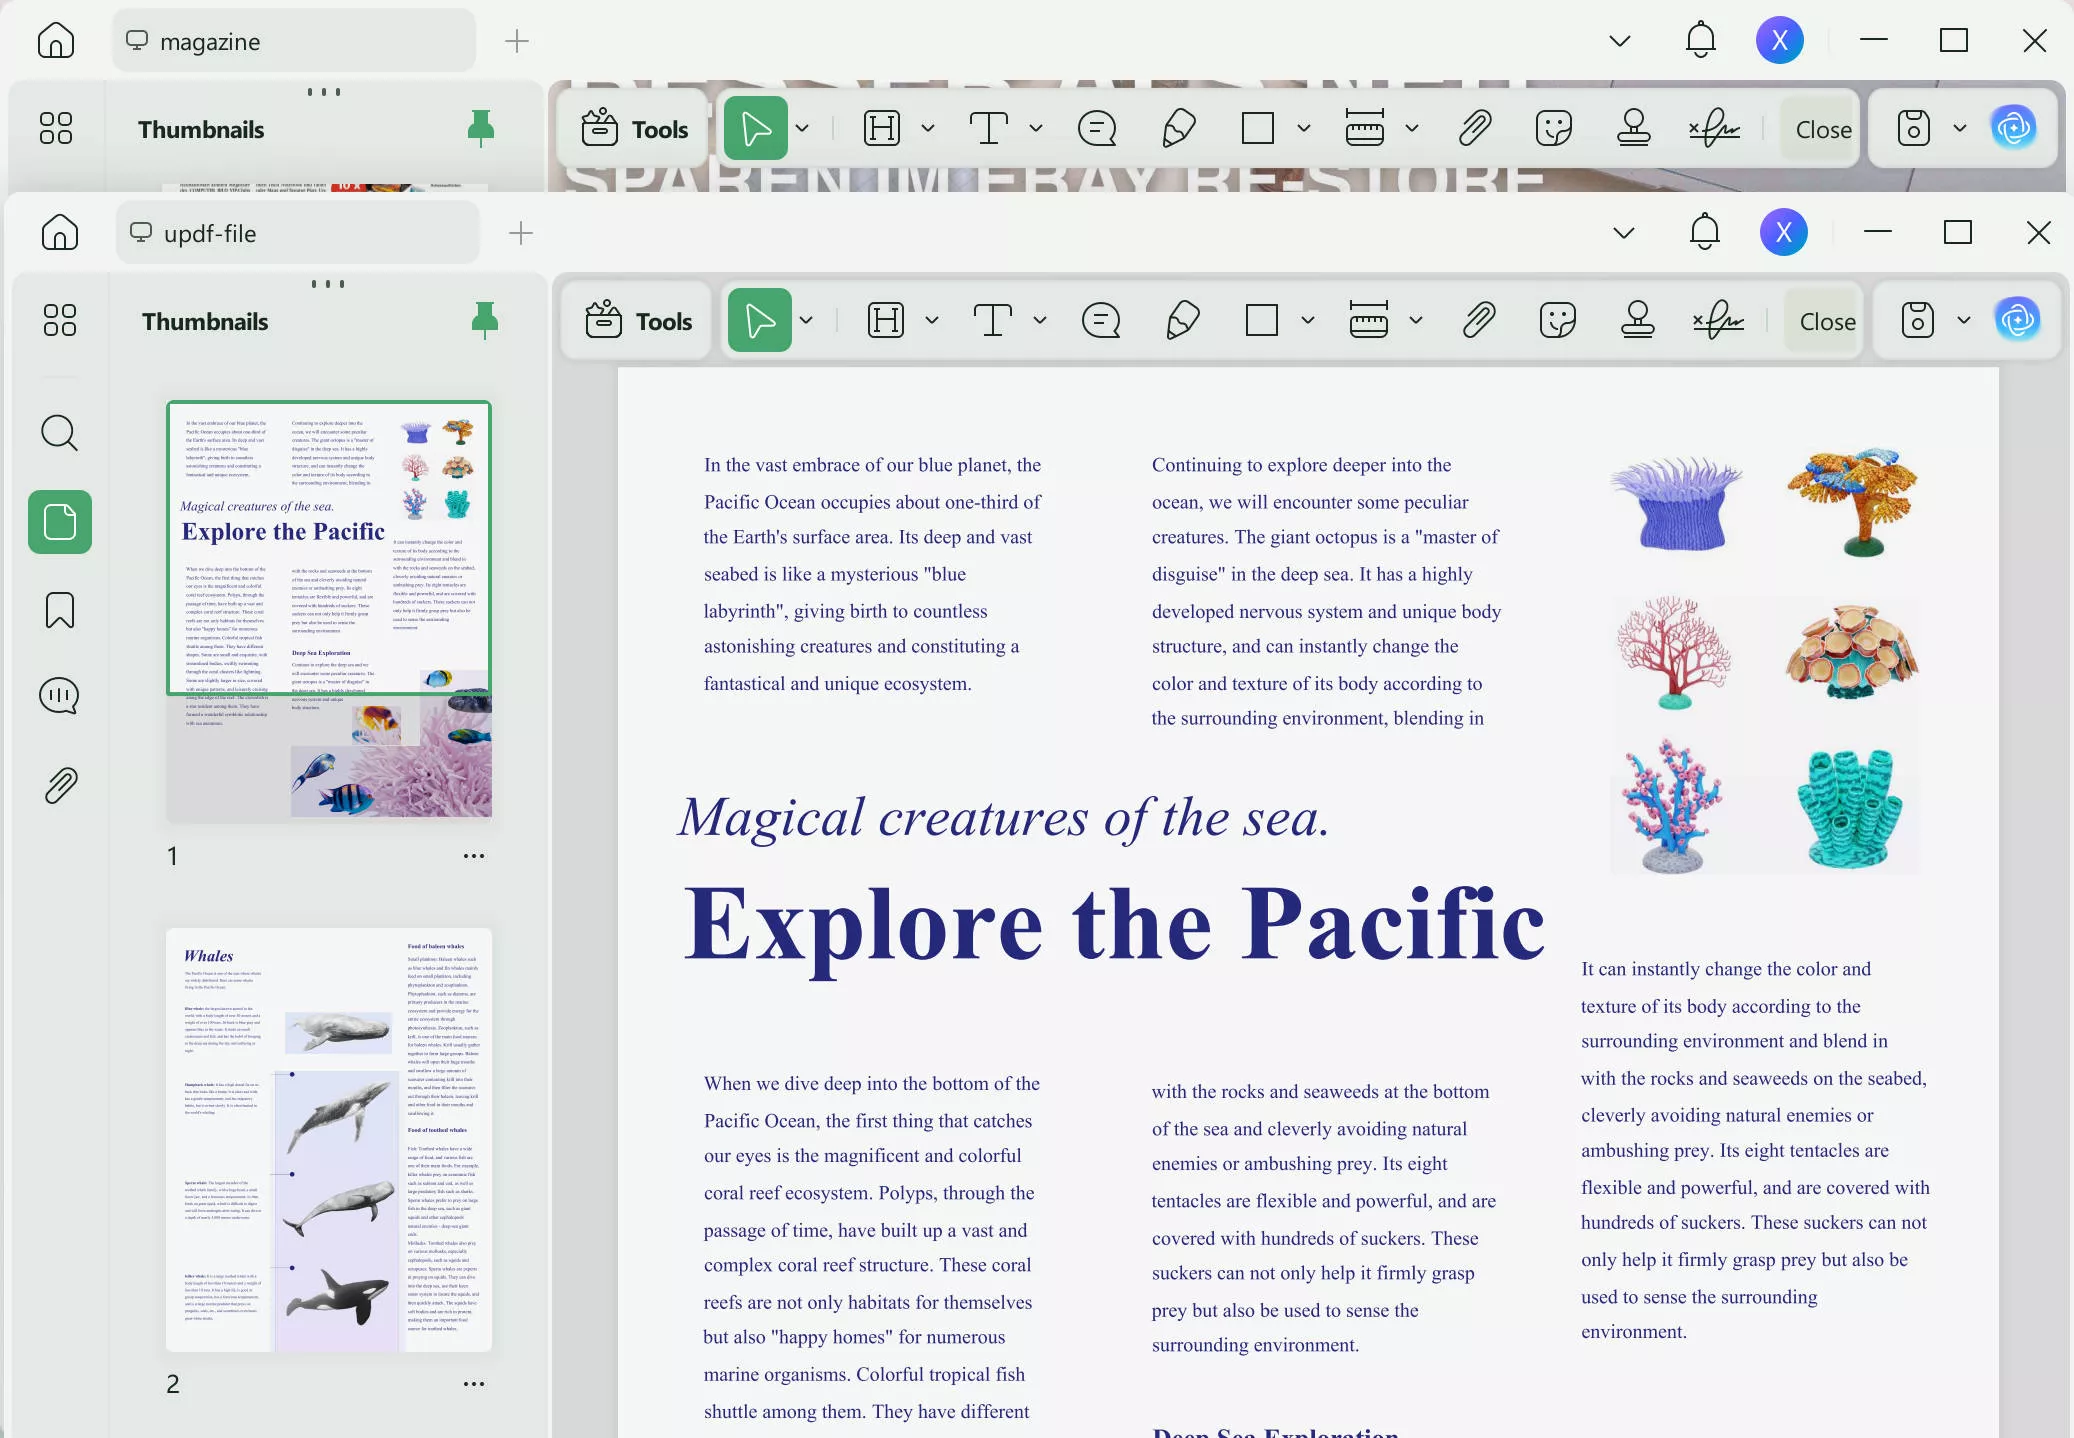This screenshot has width=2074, height=1438.
Task: Expand the text tool options dropdown
Action: point(1040,320)
